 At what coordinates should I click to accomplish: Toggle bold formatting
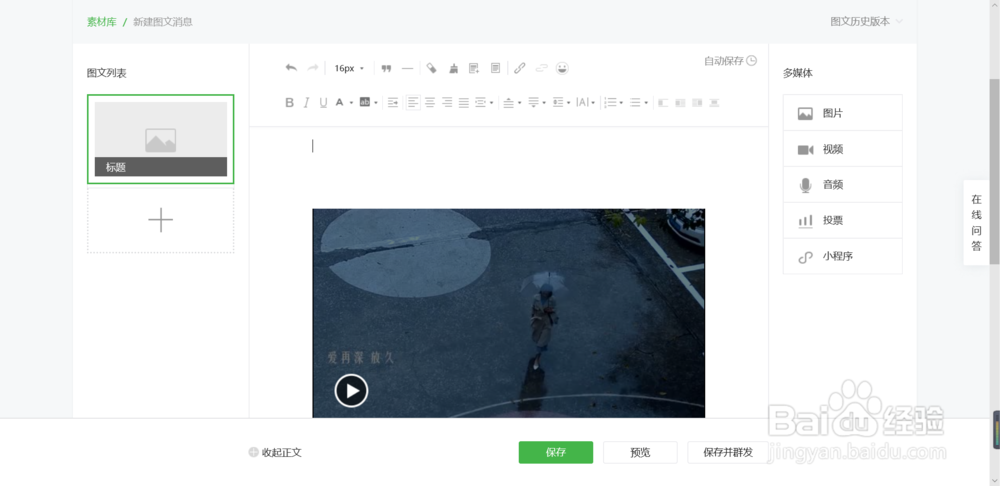[290, 102]
